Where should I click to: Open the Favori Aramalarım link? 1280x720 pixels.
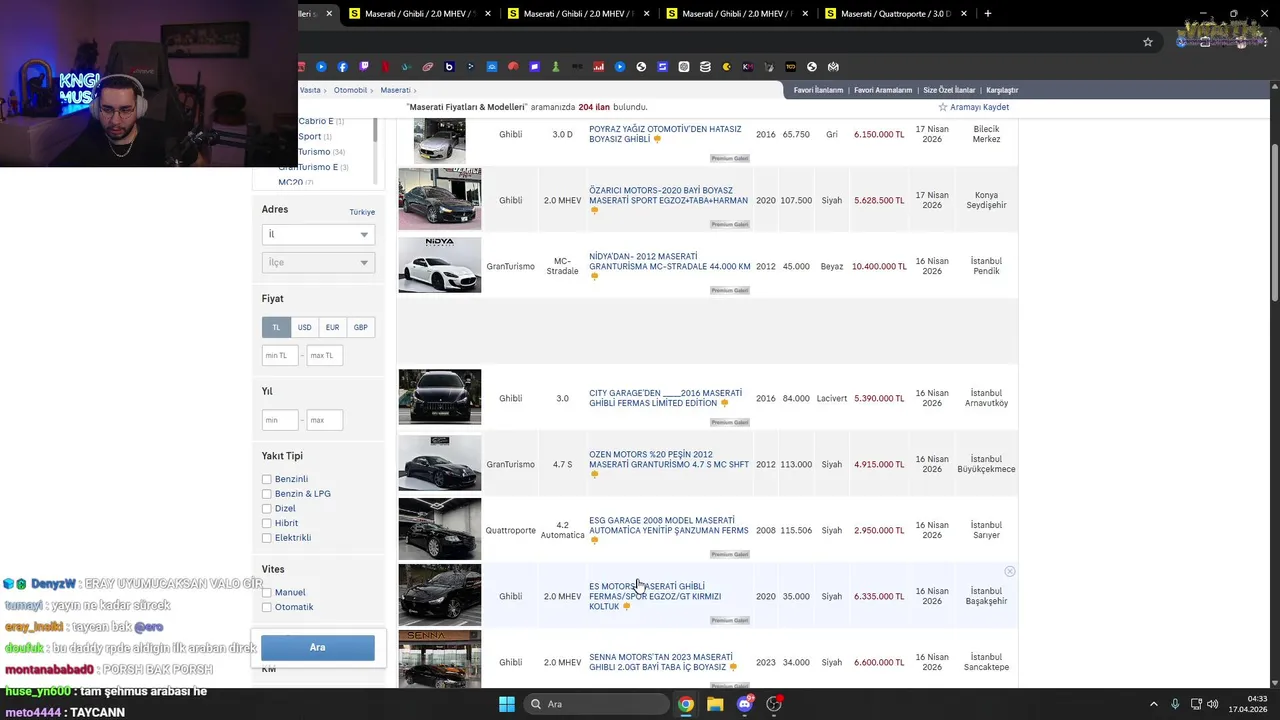point(883,90)
